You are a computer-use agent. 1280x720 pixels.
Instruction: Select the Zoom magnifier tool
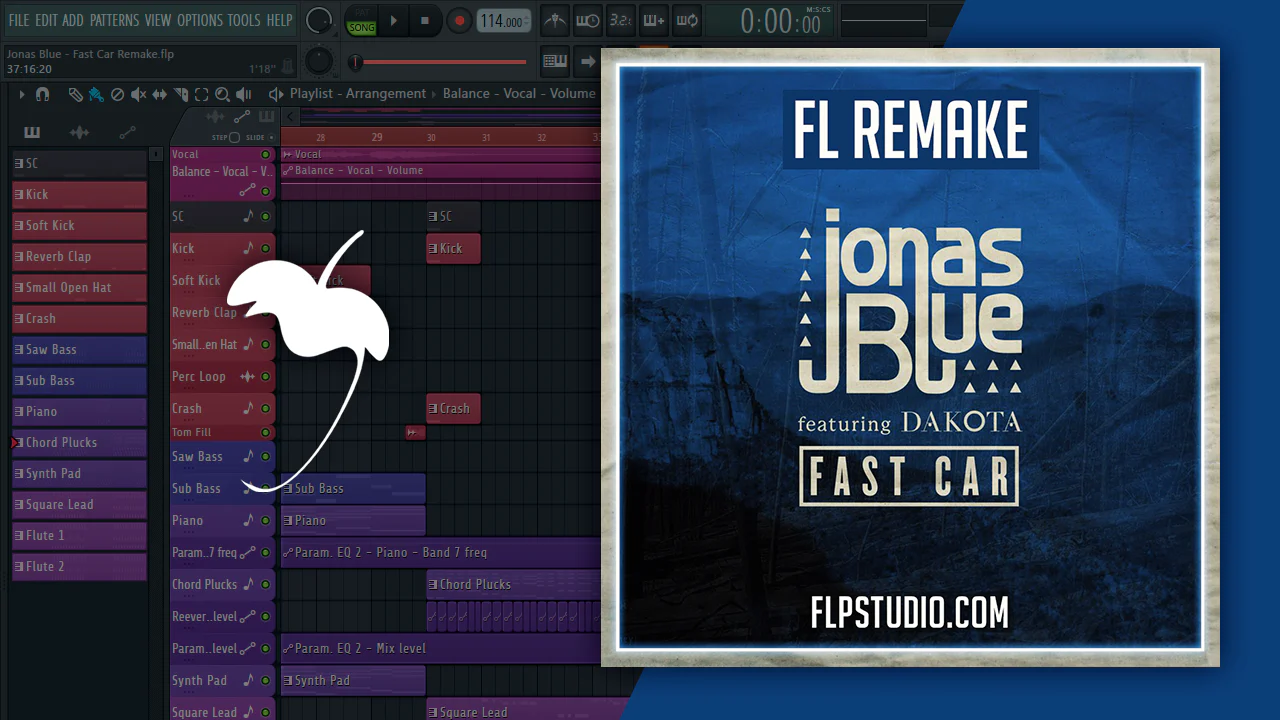pyautogui.click(x=222, y=94)
